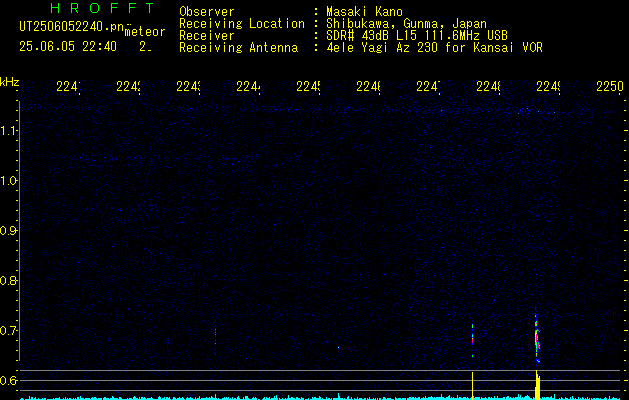Click the 2243 time axis label
The width and height of the screenshot is (629, 400).
tap(189, 87)
